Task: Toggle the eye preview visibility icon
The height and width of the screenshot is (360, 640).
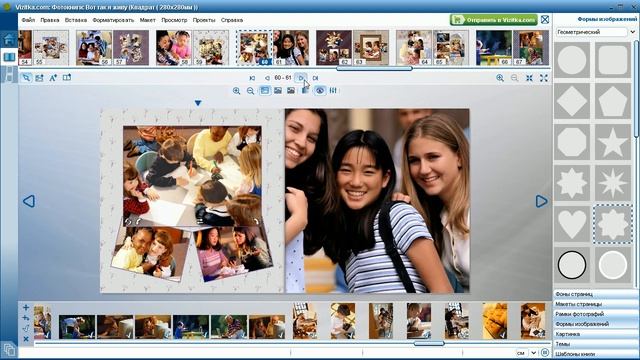Action: [320, 91]
